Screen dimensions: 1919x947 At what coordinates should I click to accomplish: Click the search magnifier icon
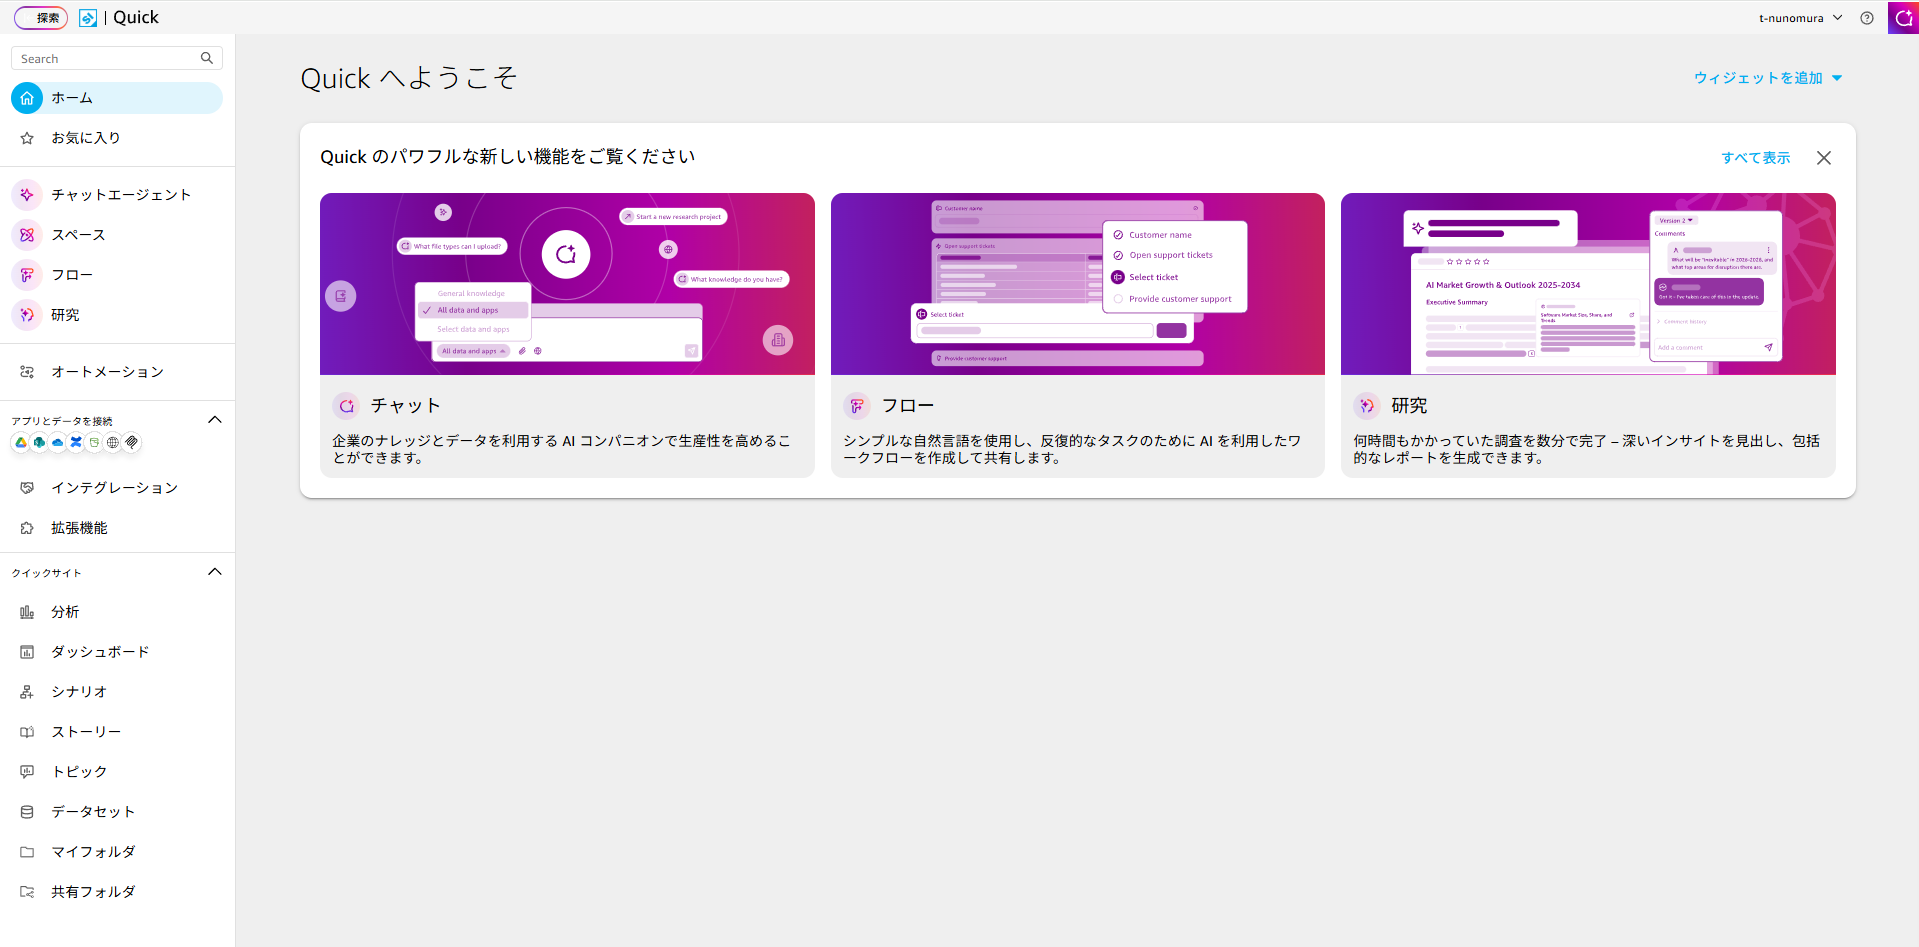[207, 58]
